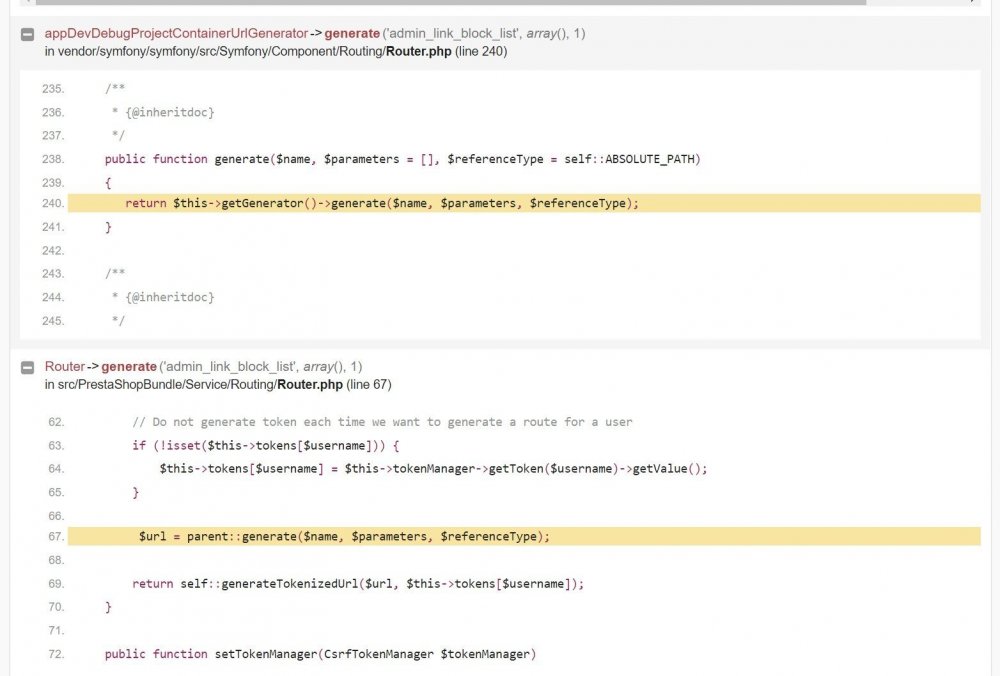This screenshot has width=1000, height=676.
Task: Click highlighted line 240 return statement
Action: tap(381, 203)
